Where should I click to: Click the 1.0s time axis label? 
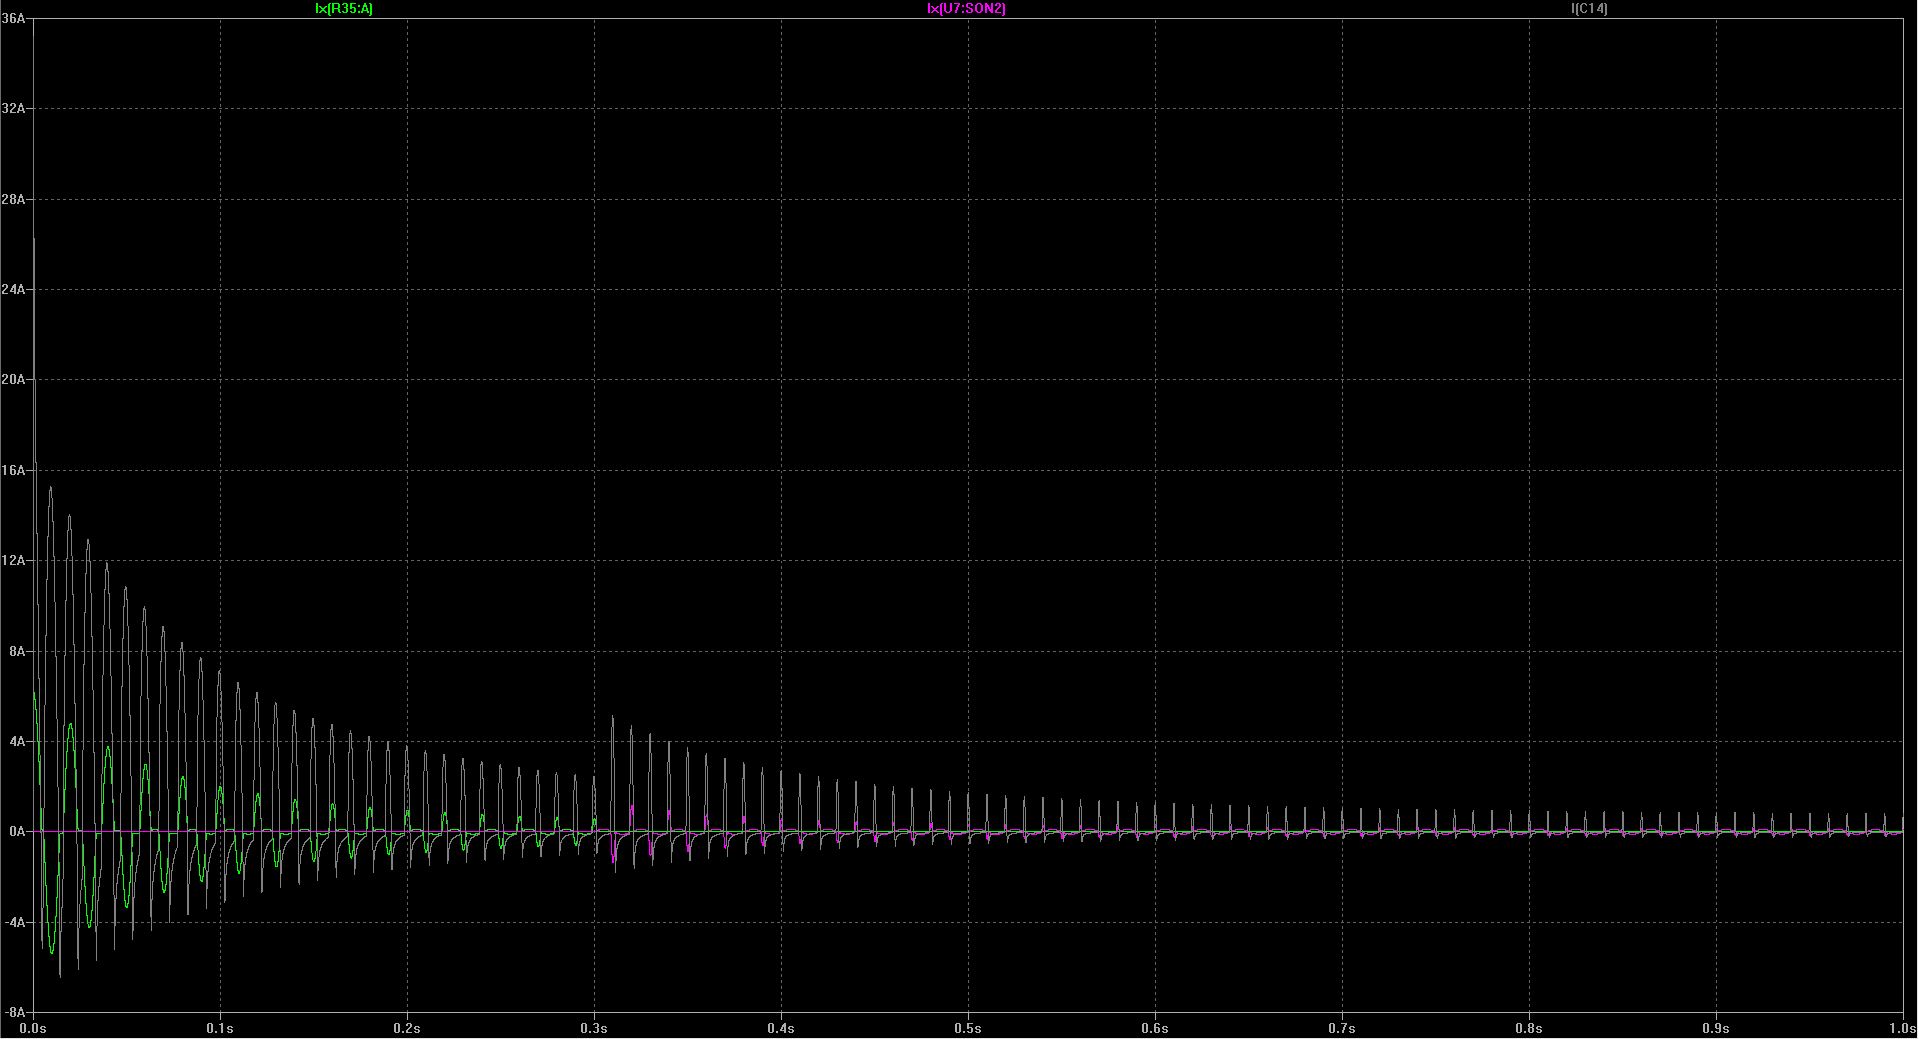[1901, 1028]
